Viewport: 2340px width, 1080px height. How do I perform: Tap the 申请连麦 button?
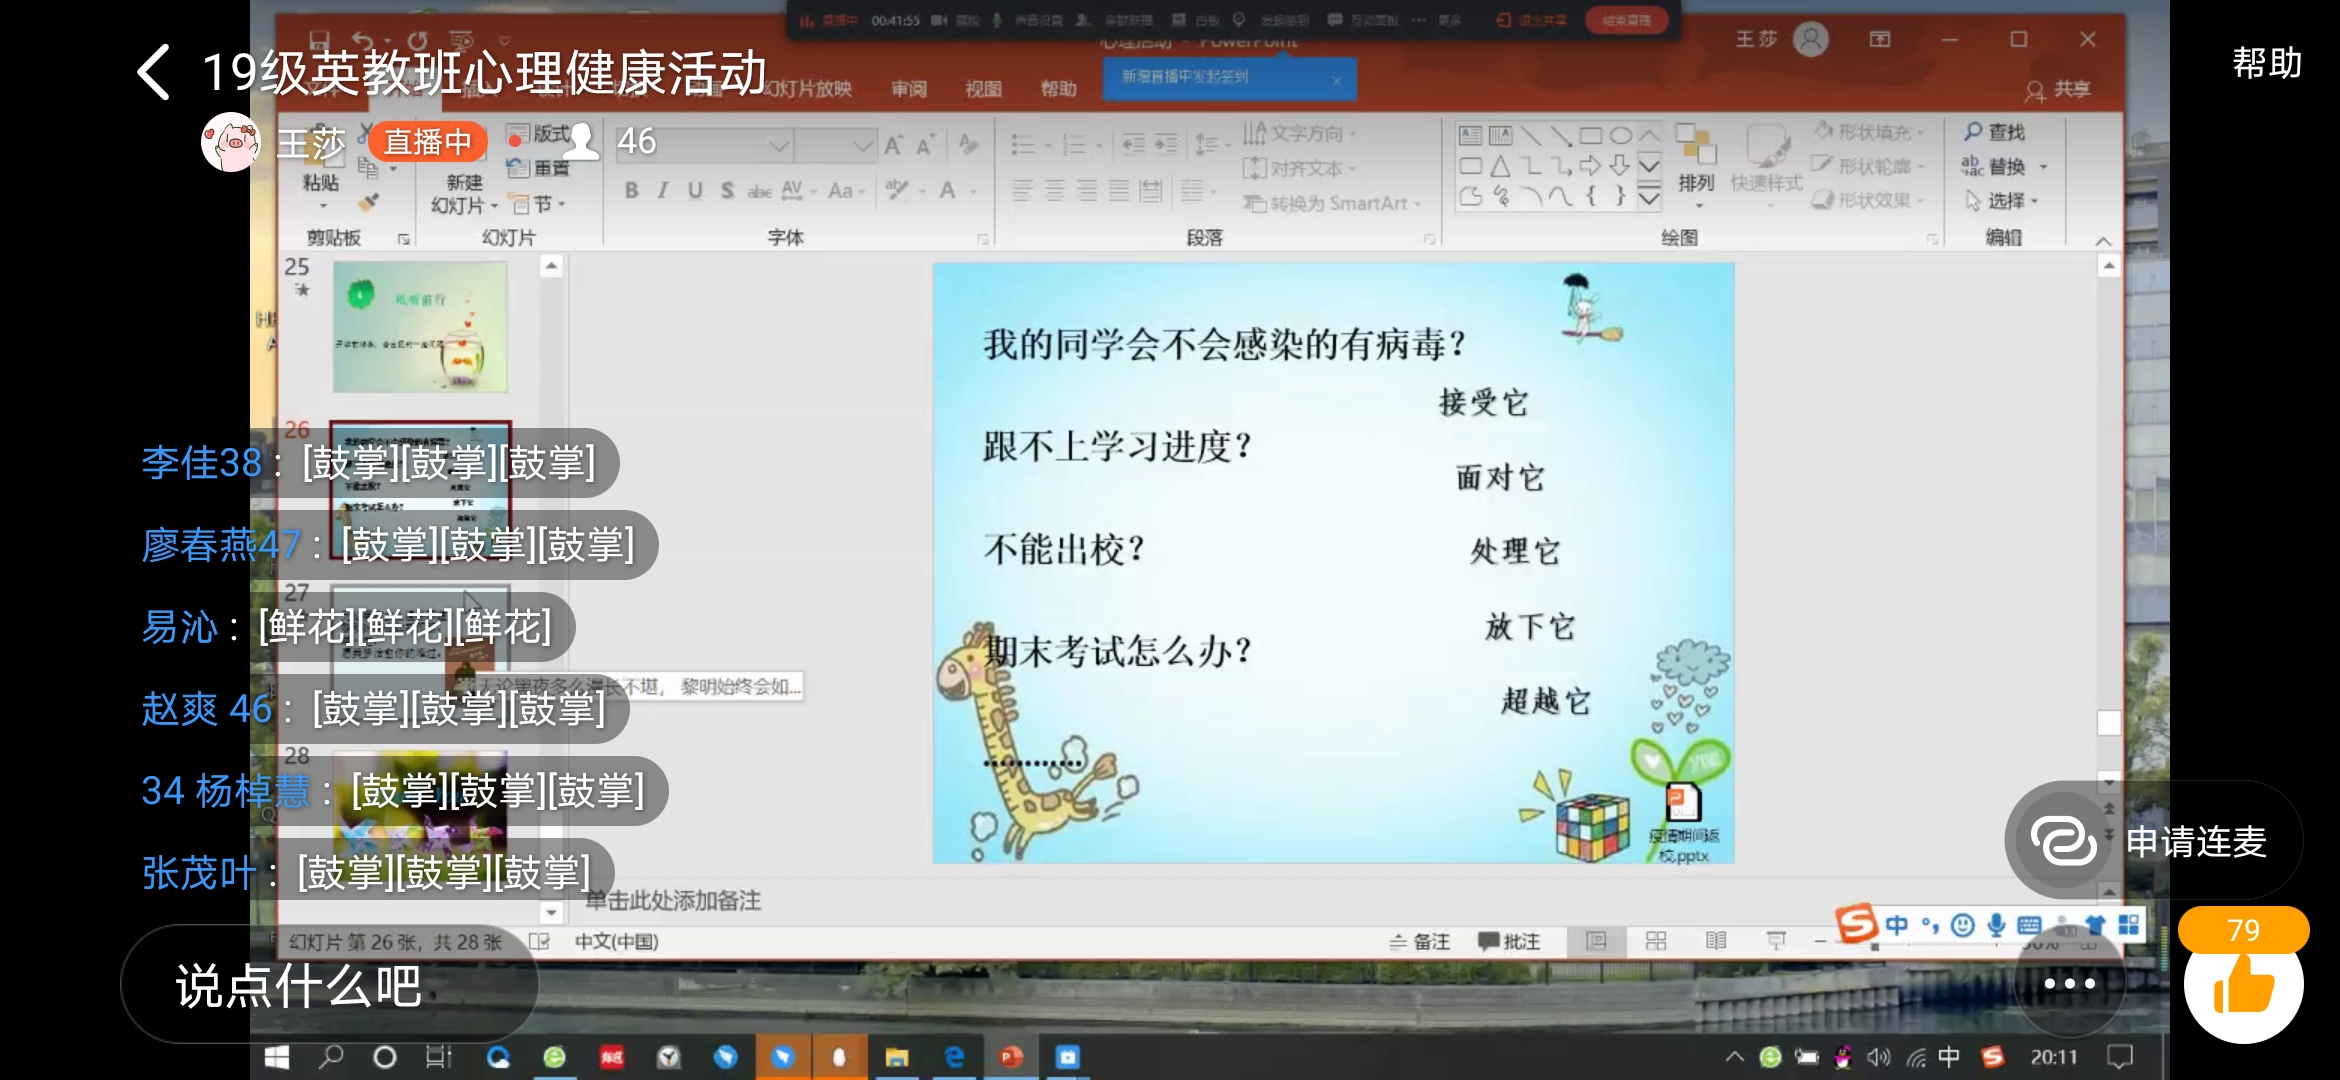tap(2155, 840)
